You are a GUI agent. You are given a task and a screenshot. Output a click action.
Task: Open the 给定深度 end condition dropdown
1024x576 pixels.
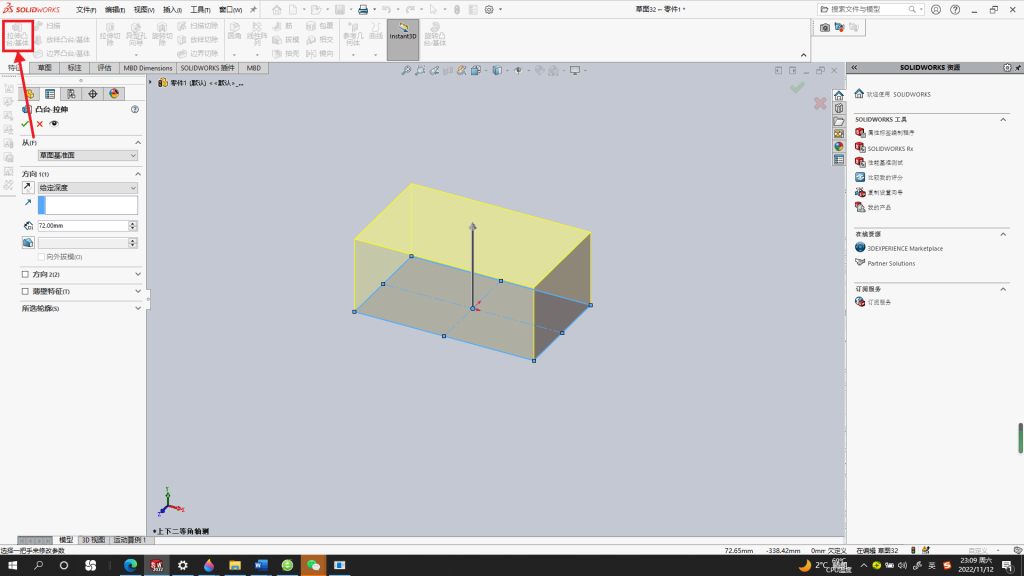pos(88,188)
